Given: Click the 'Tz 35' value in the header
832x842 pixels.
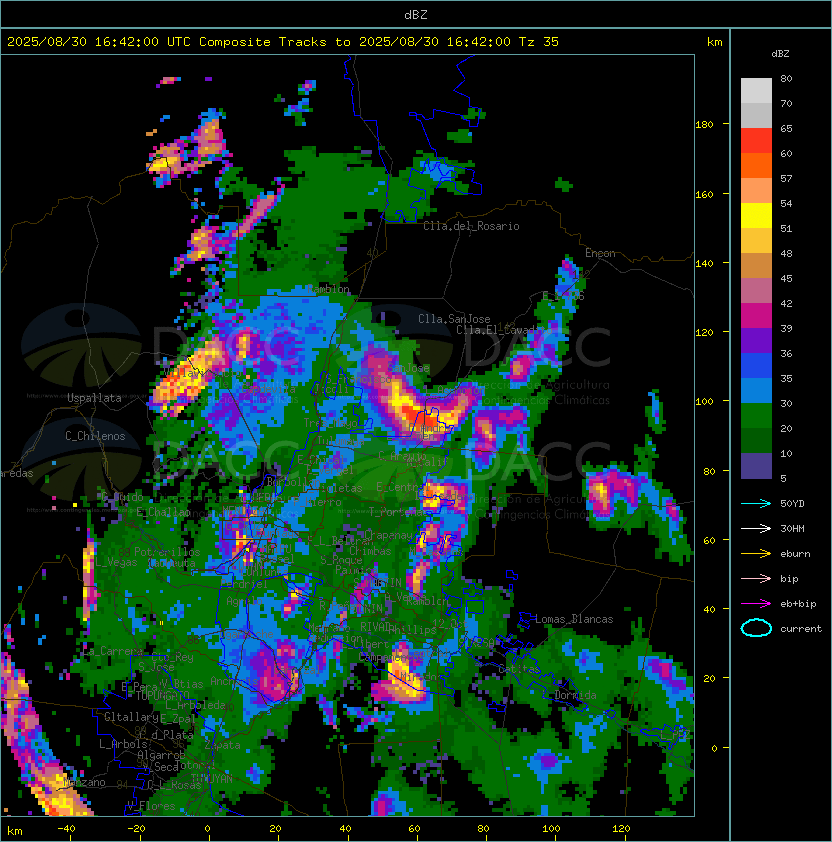Looking at the screenshot, I should click(539, 42).
